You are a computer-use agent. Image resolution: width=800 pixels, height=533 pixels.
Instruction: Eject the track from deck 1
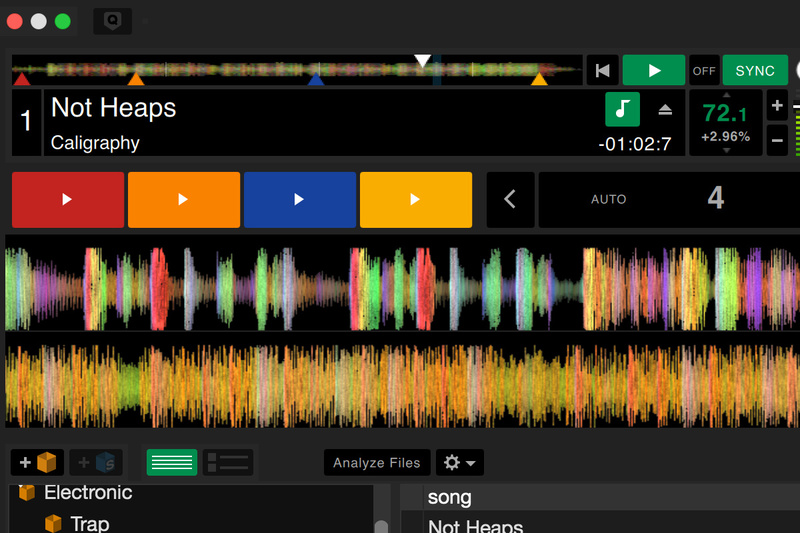point(665,110)
